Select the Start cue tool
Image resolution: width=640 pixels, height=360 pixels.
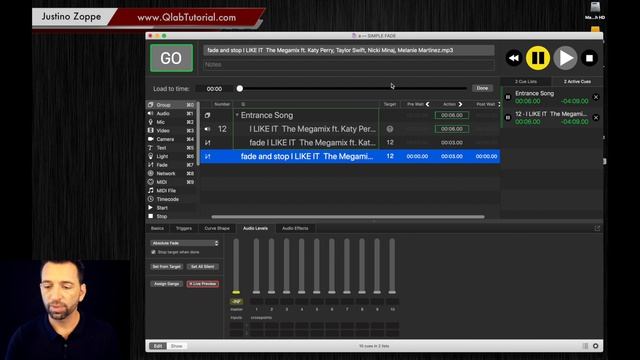[162, 208]
